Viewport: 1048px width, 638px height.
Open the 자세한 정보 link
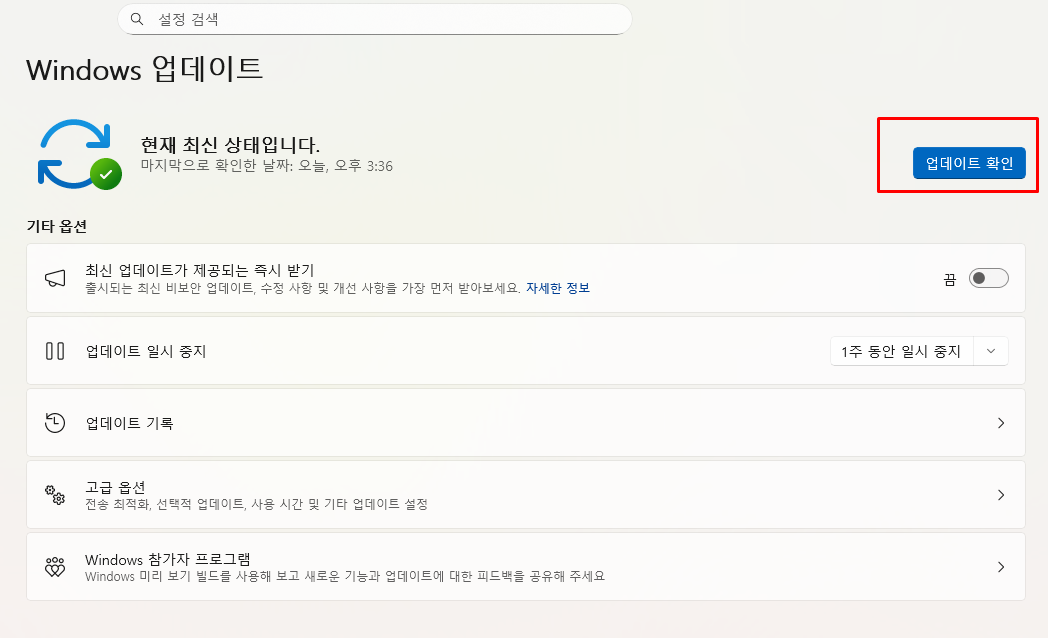tap(557, 288)
